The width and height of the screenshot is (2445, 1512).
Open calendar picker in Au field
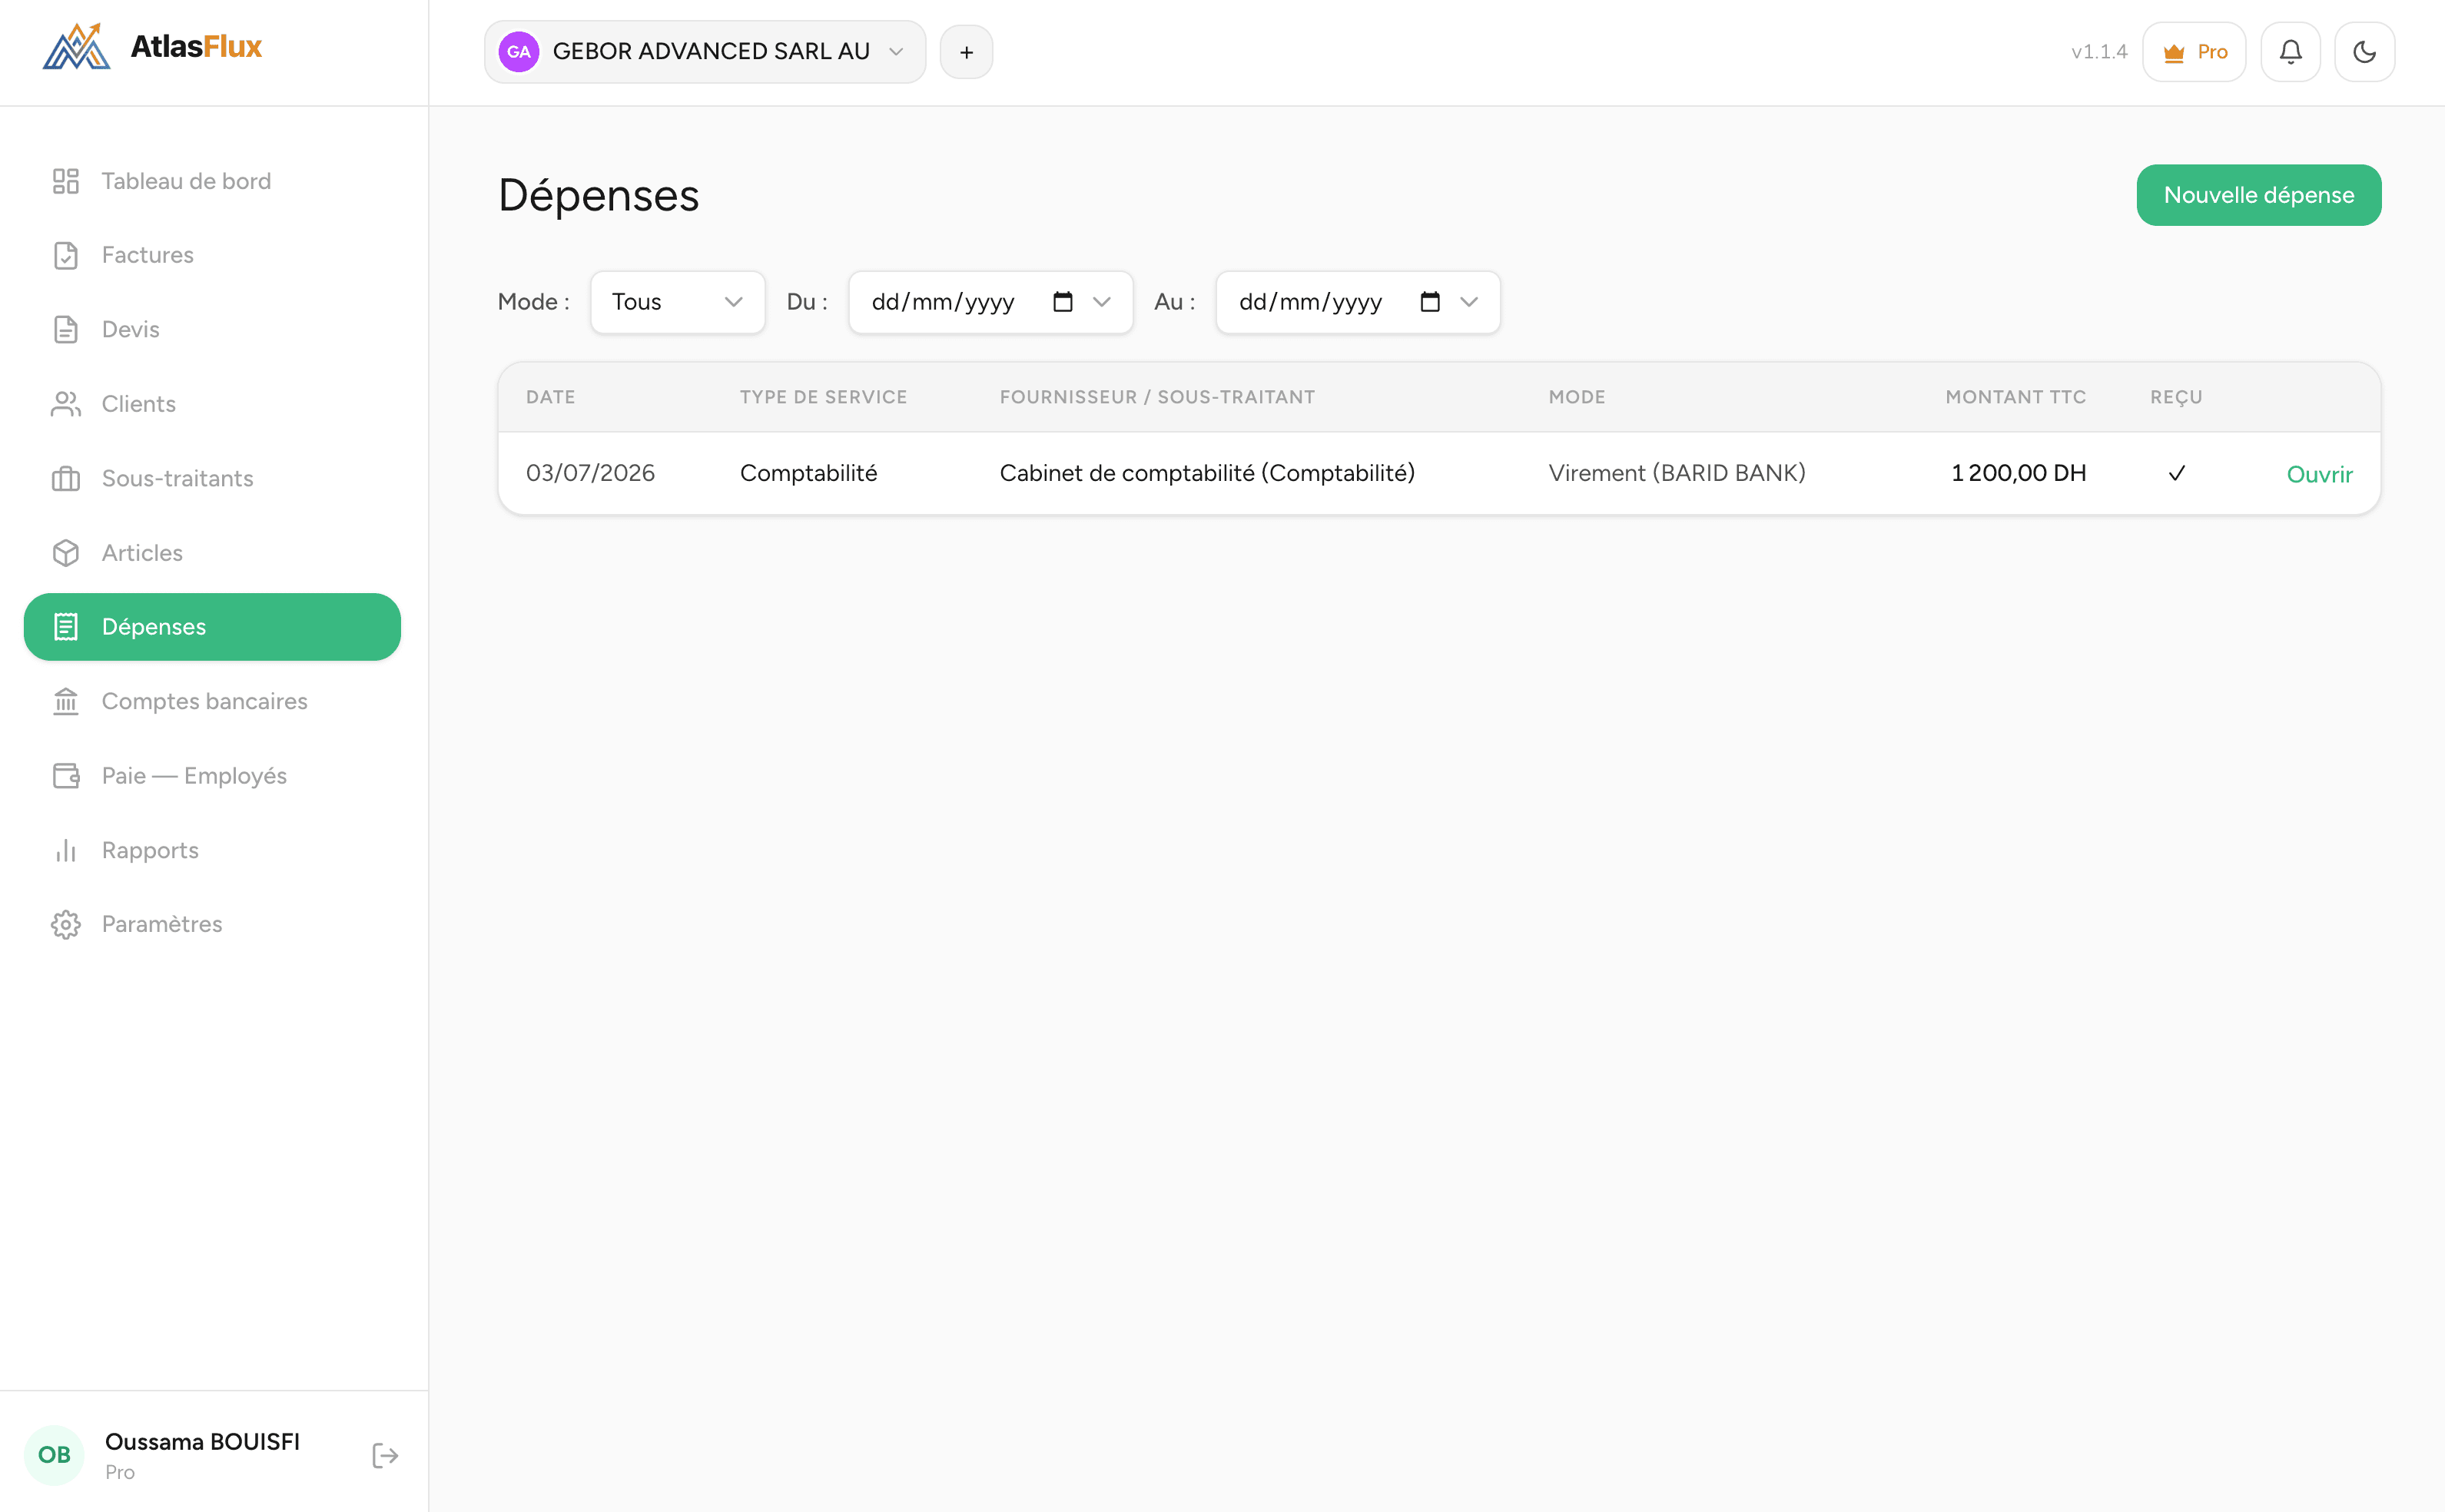tap(1430, 302)
